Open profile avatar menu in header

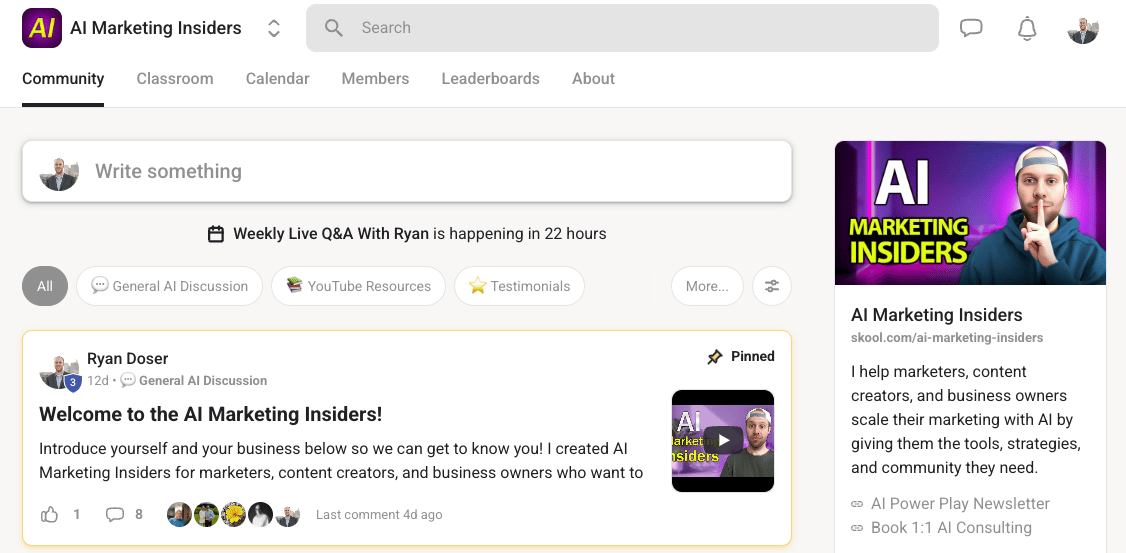coord(1083,28)
